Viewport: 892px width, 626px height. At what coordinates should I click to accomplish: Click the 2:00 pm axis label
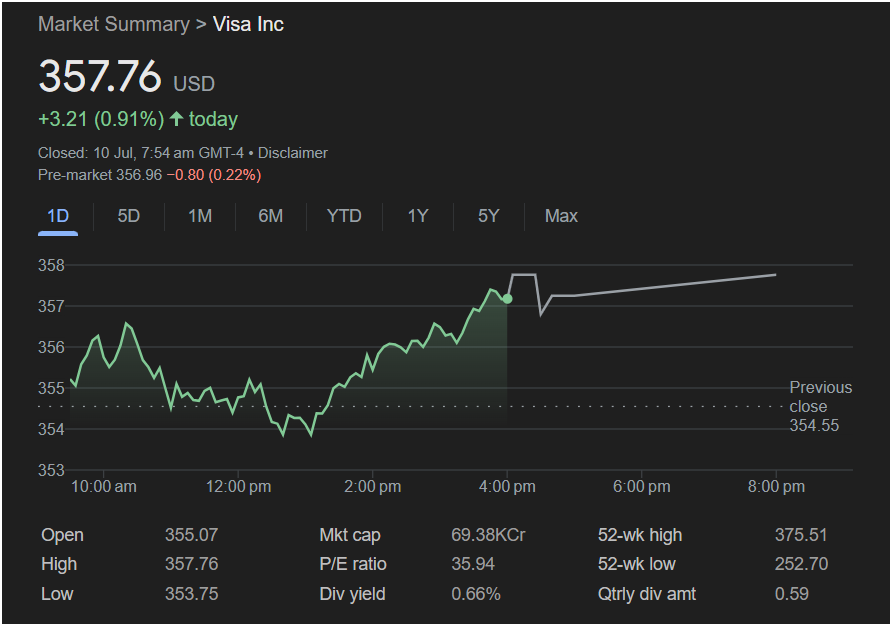tap(373, 487)
